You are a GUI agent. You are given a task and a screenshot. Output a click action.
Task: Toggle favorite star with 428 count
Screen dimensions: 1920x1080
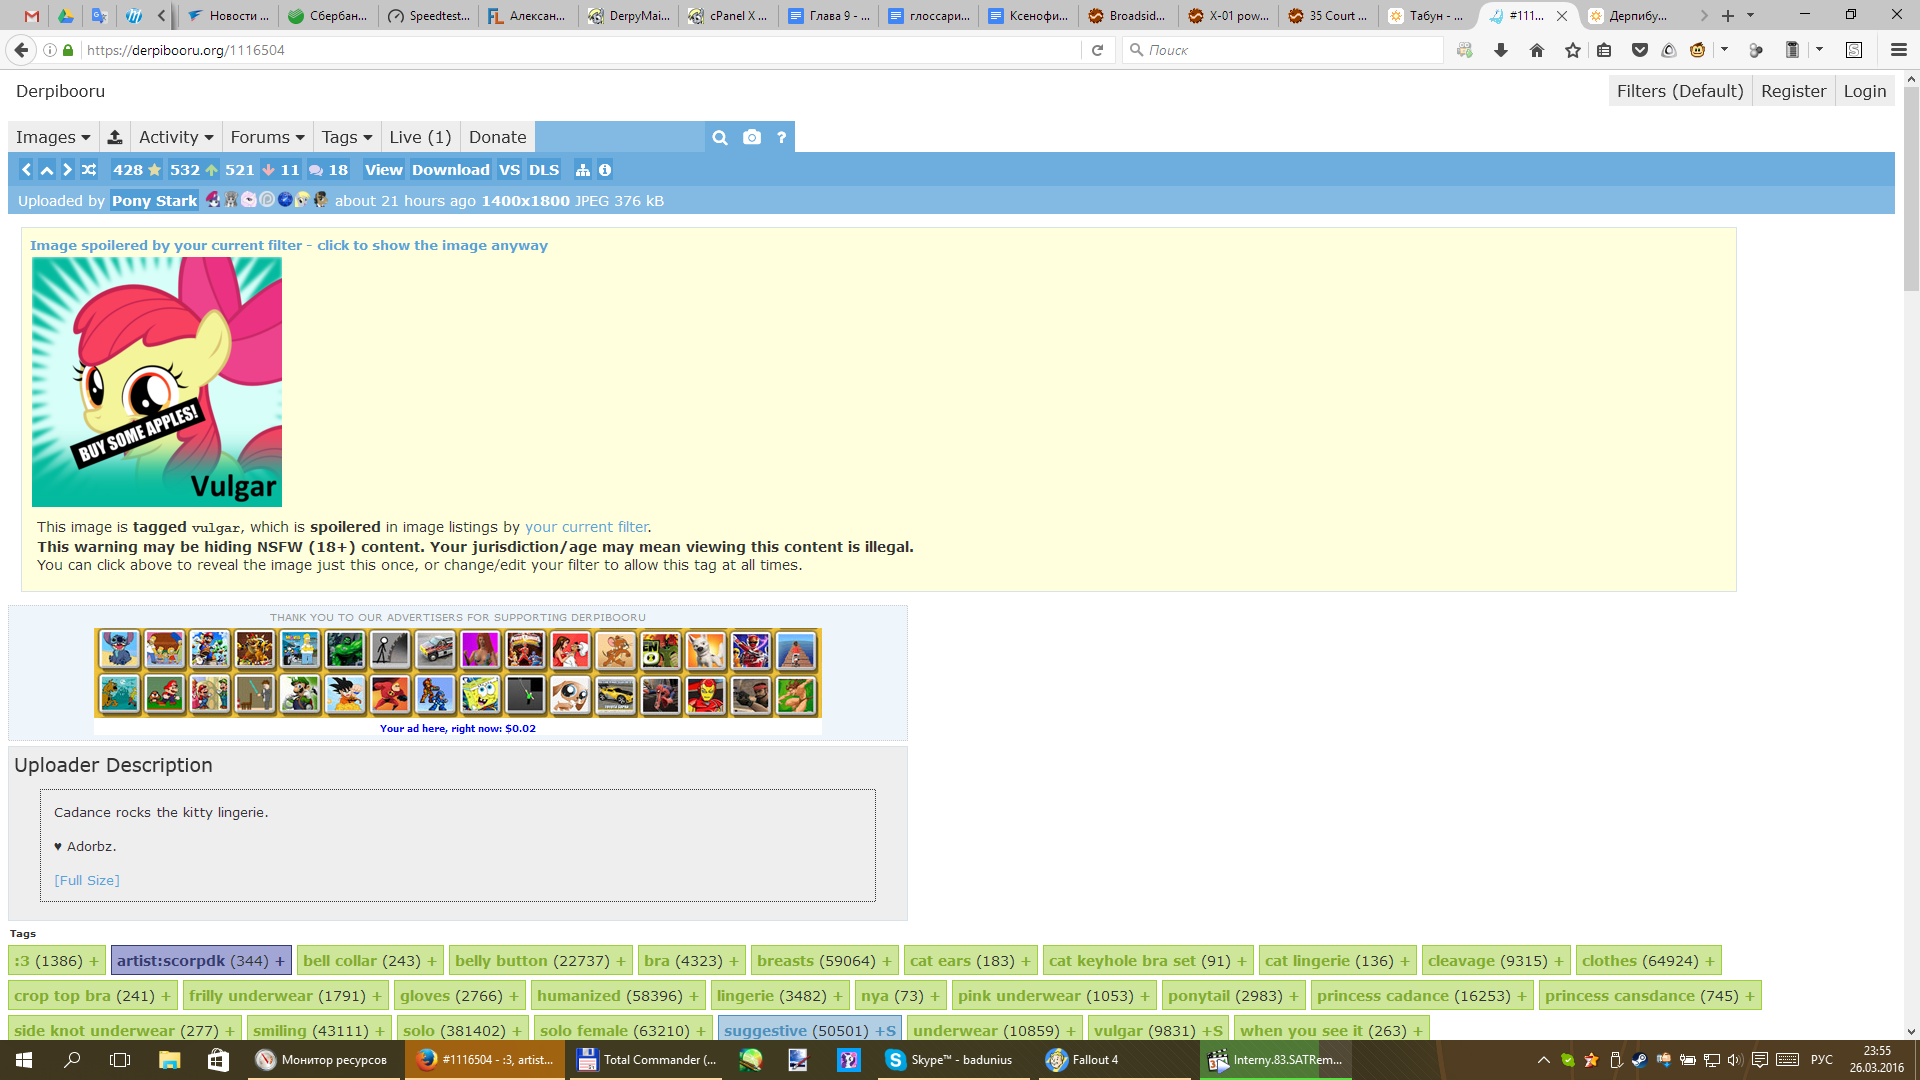tap(154, 170)
